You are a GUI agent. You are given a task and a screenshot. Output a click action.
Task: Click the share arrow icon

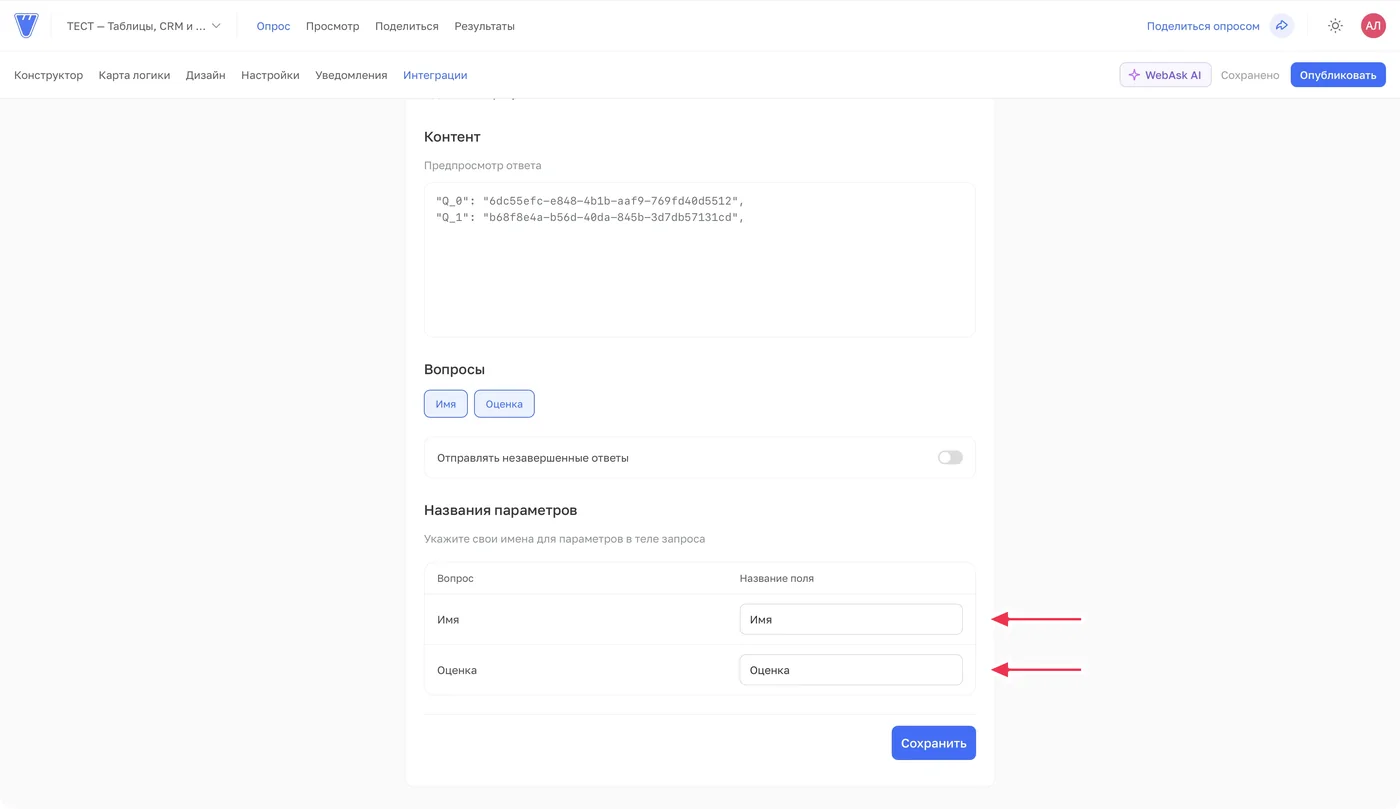[1281, 26]
